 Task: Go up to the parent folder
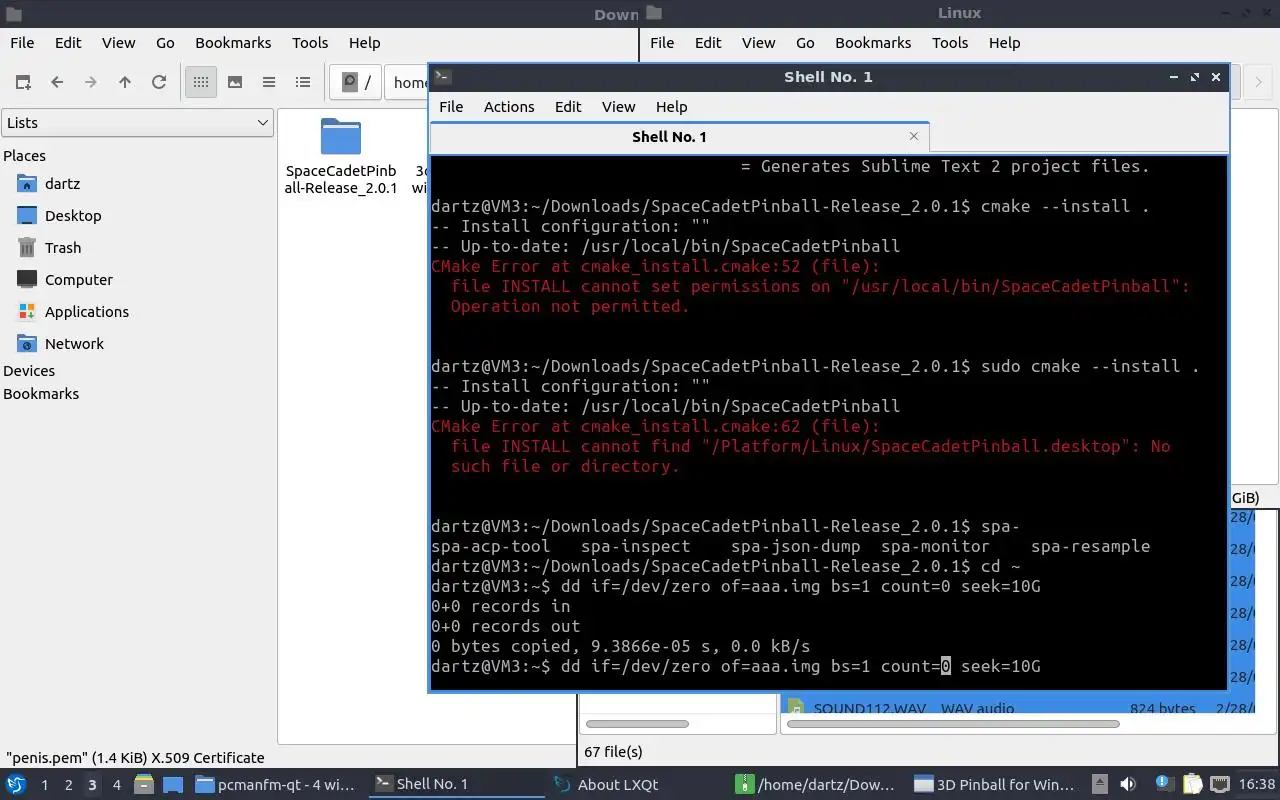click(x=125, y=82)
